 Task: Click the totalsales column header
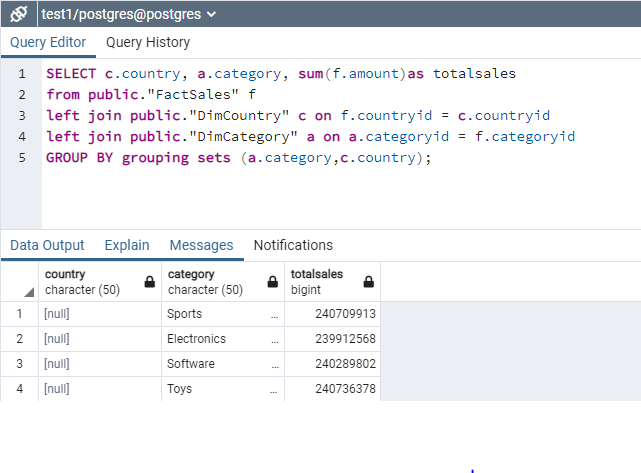coord(332,282)
